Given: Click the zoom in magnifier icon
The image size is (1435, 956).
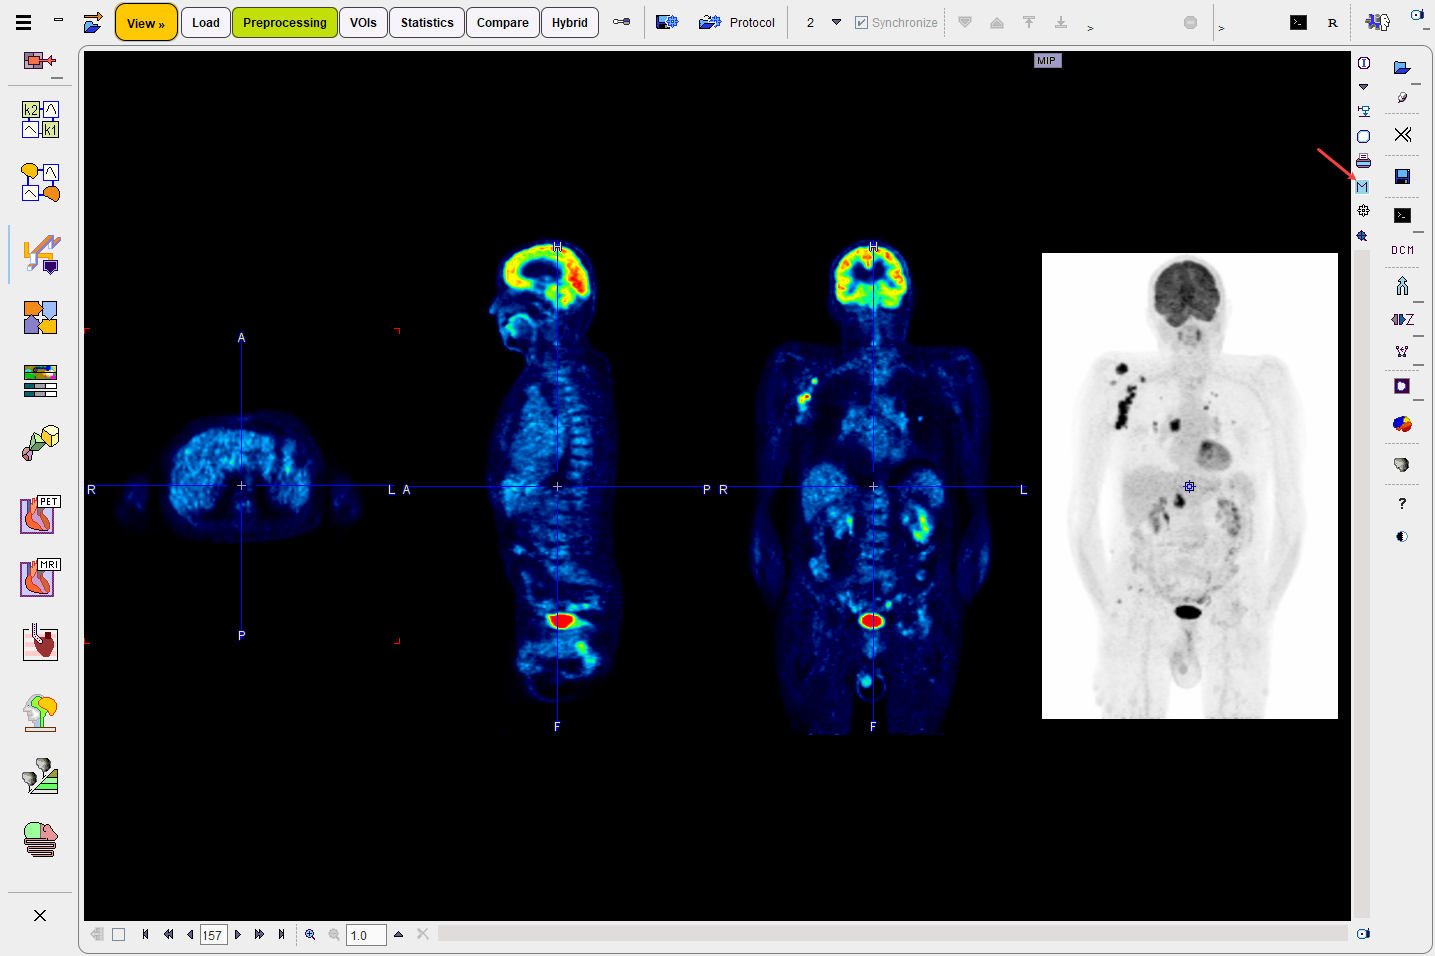Looking at the screenshot, I should point(310,934).
